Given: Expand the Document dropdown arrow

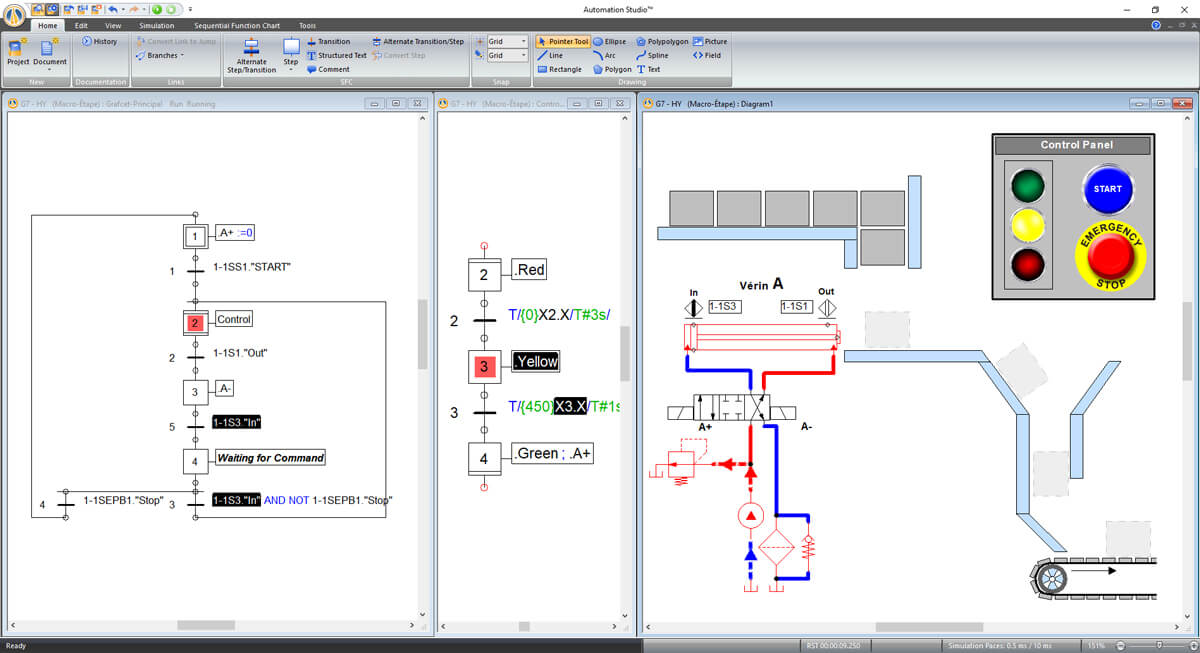Looking at the screenshot, I should [49, 69].
